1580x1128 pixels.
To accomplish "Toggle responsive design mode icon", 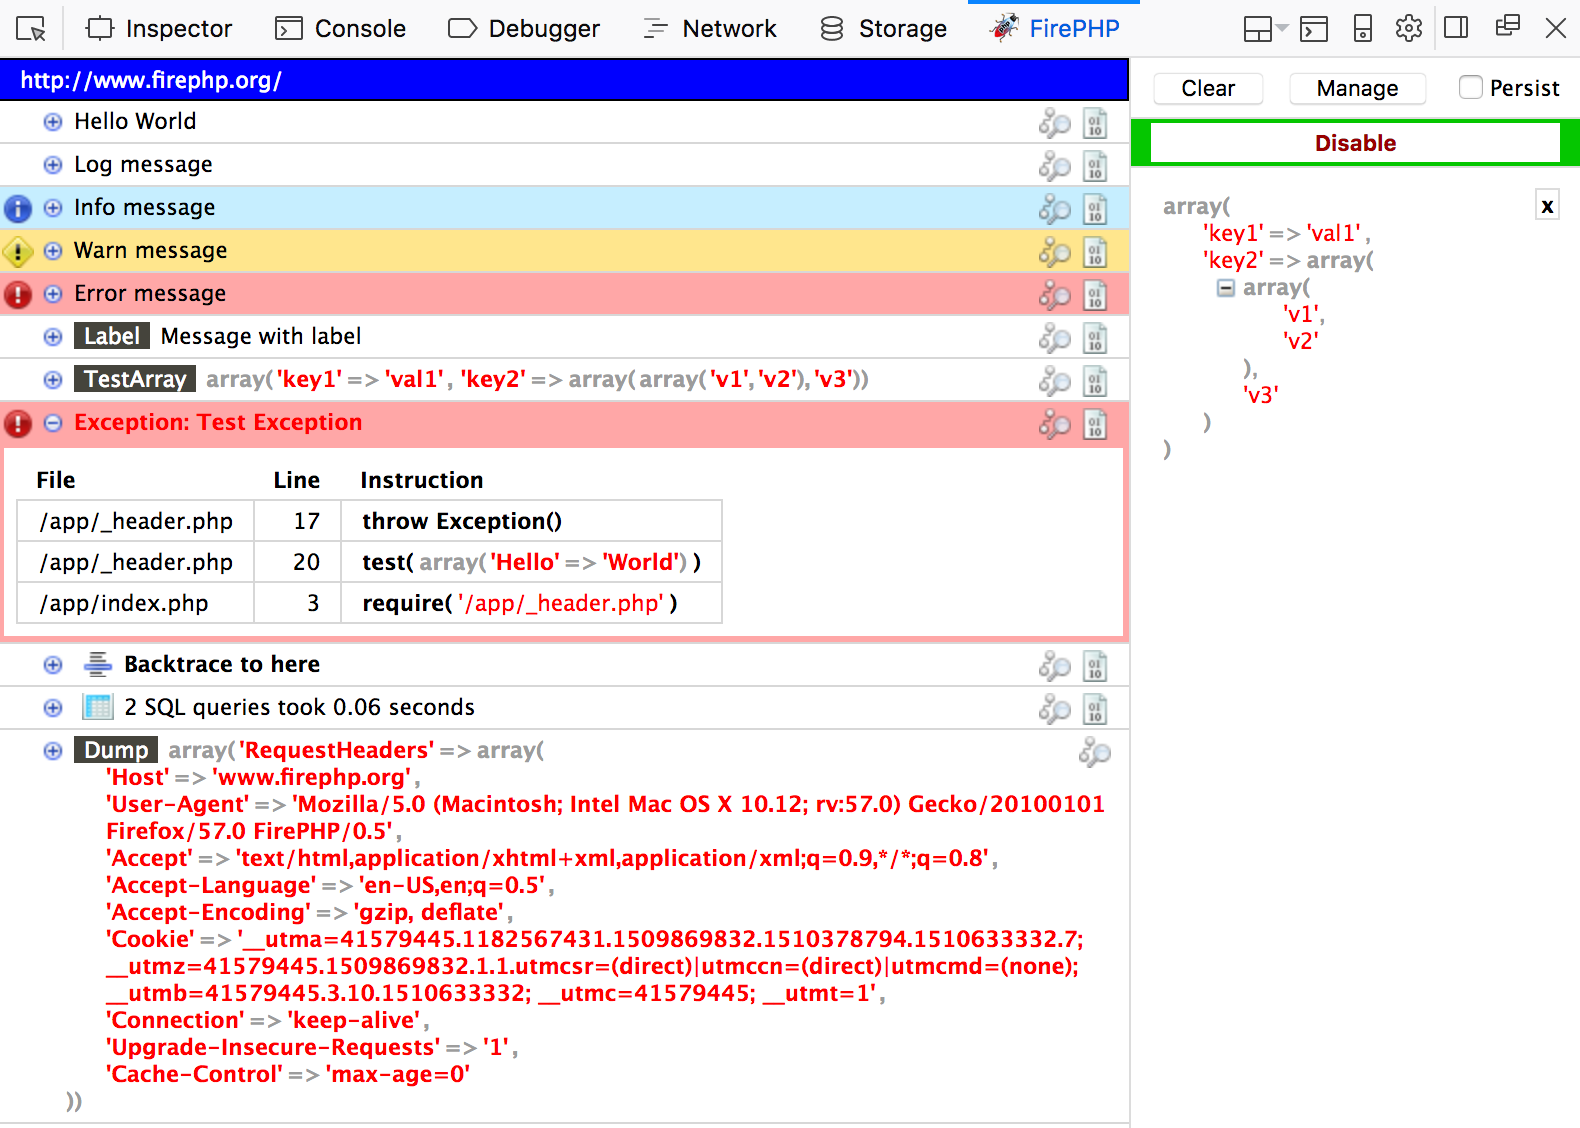I will (1362, 28).
